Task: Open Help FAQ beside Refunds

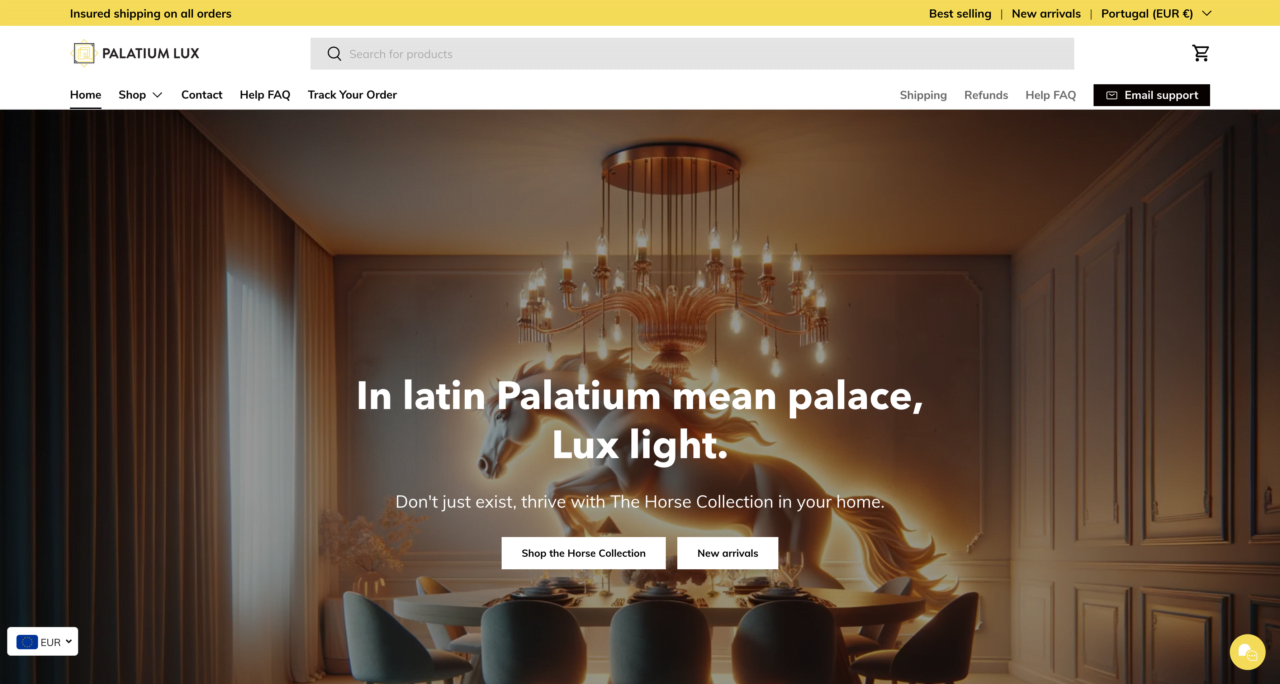Action: (1051, 95)
